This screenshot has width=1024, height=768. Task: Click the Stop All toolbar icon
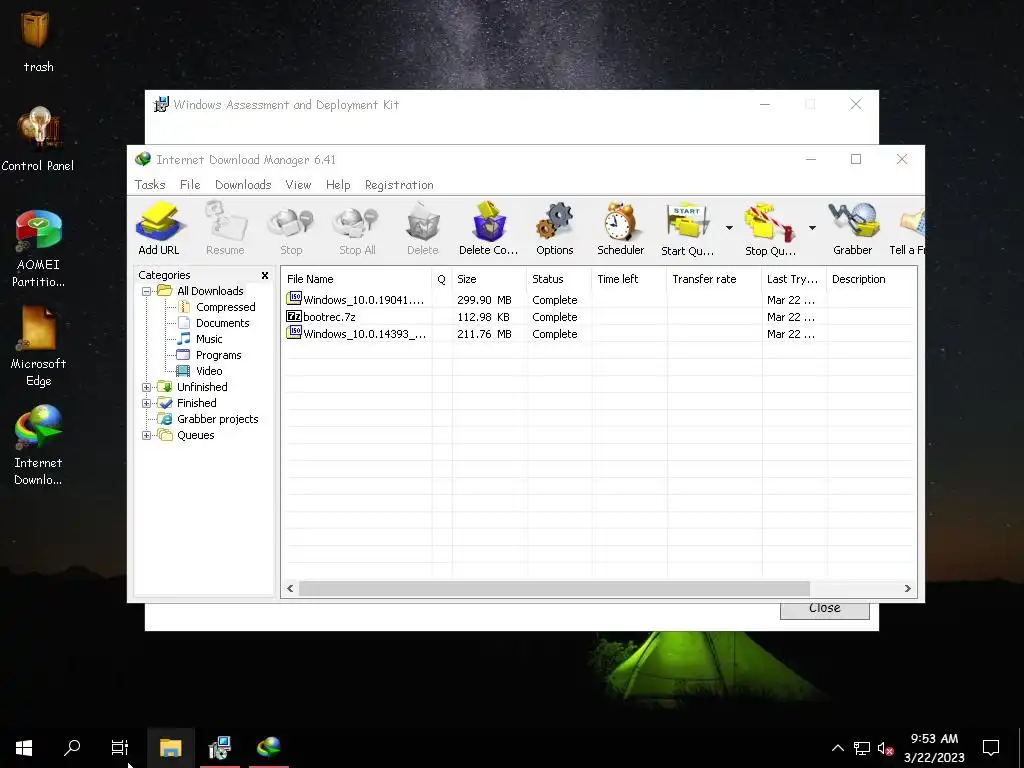[357, 229]
